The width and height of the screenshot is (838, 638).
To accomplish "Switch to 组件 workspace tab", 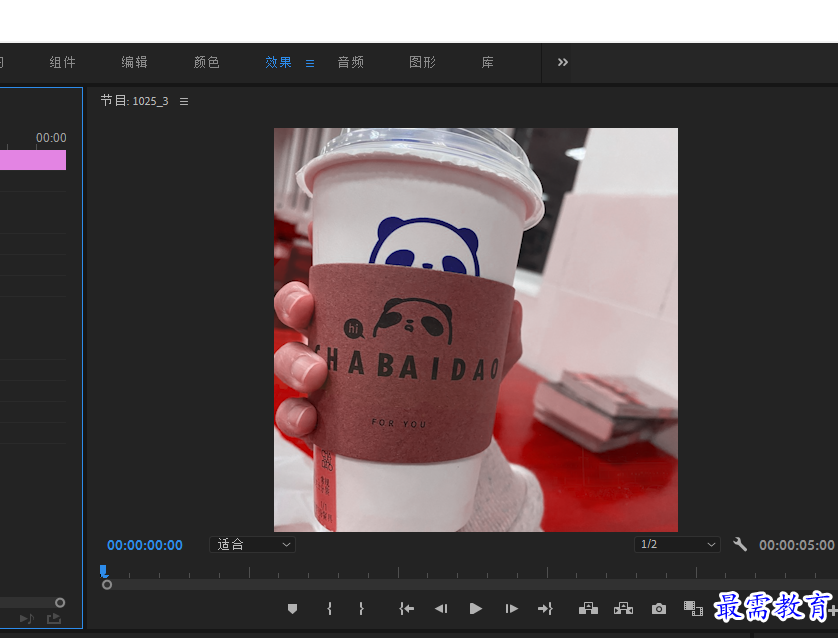I will pyautogui.click(x=63, y=62).
